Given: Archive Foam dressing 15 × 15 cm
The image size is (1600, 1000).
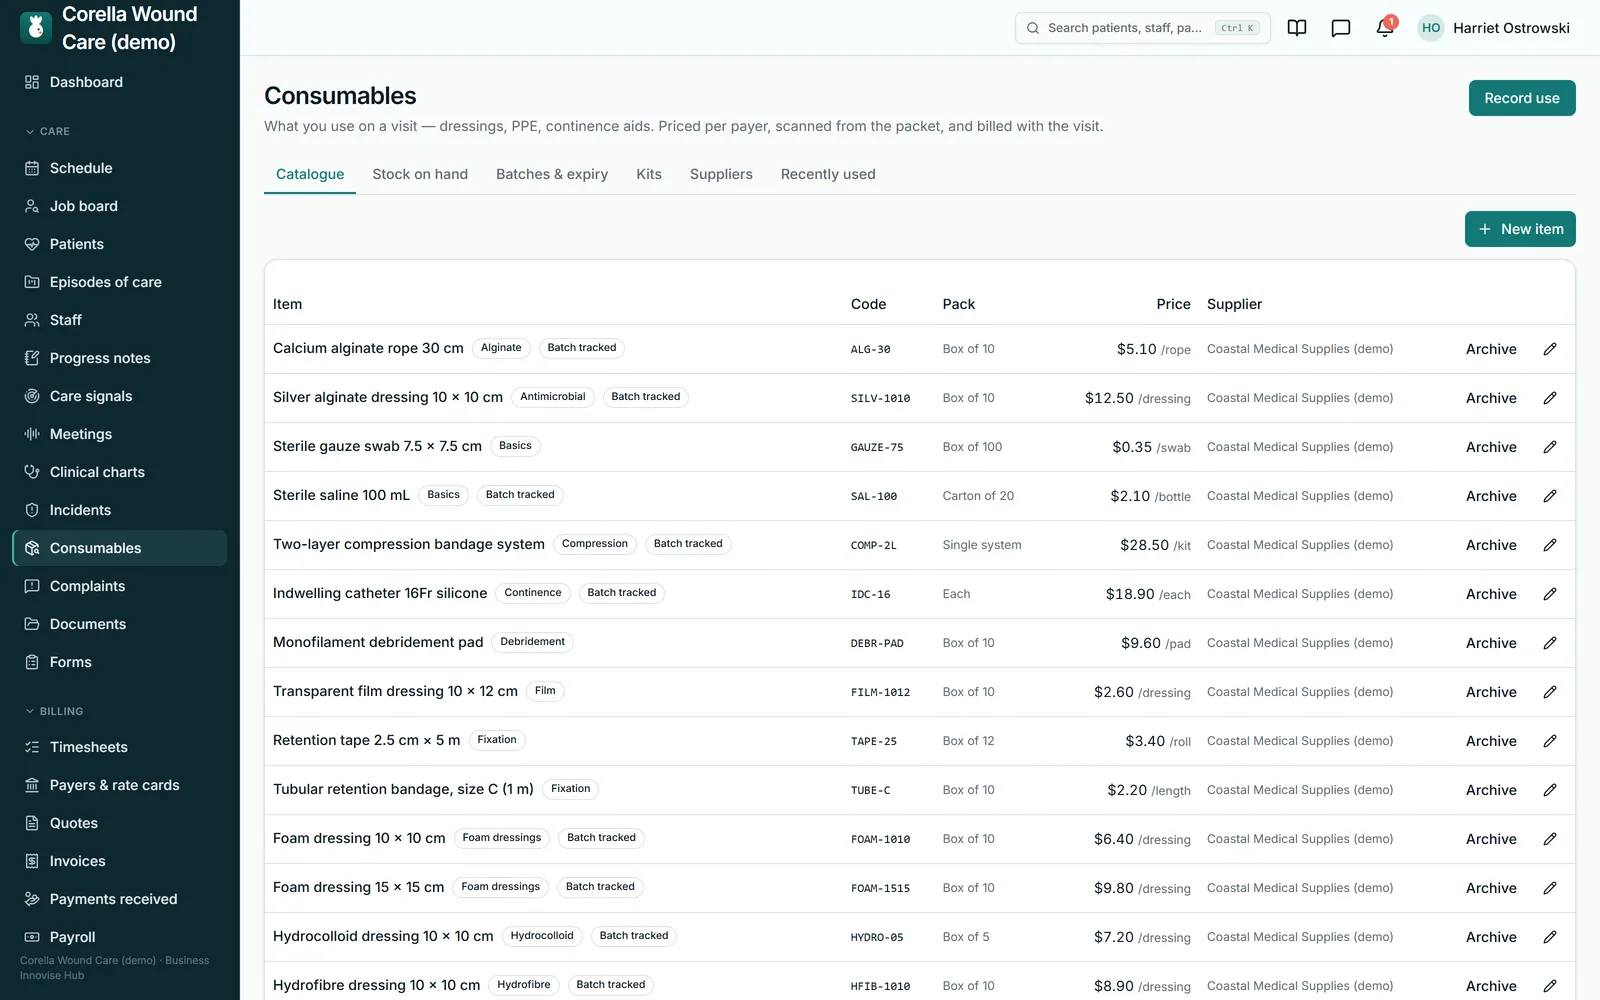Looking at the screenshot, I should tap(1491, 888).
